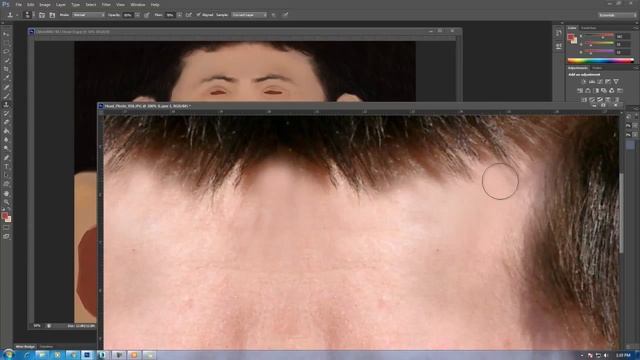This screenshot has width=640, height=360.
Task: Select the Move tool
Action: 6,34
